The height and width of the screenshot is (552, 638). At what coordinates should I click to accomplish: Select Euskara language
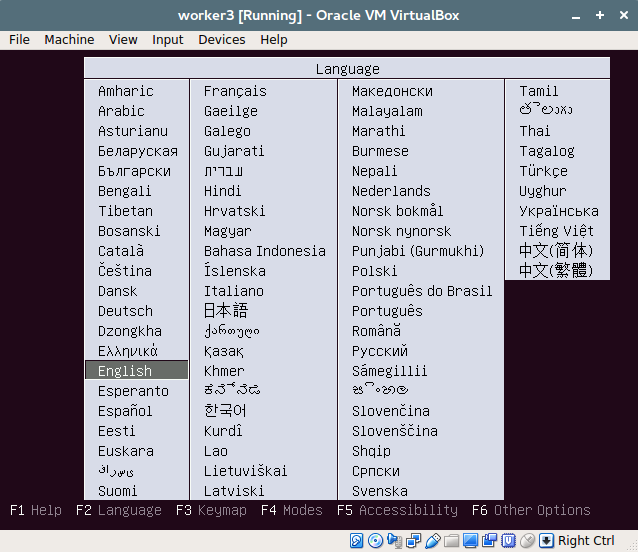click(x=126, y=451)
